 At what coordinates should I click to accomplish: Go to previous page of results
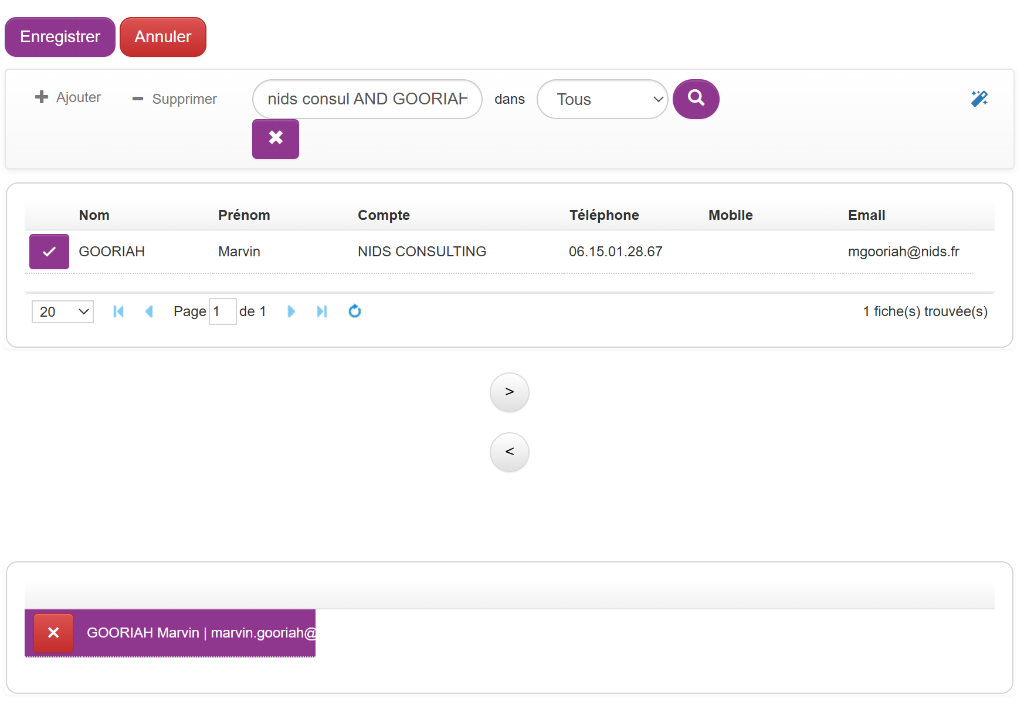[x=149, y=312]
